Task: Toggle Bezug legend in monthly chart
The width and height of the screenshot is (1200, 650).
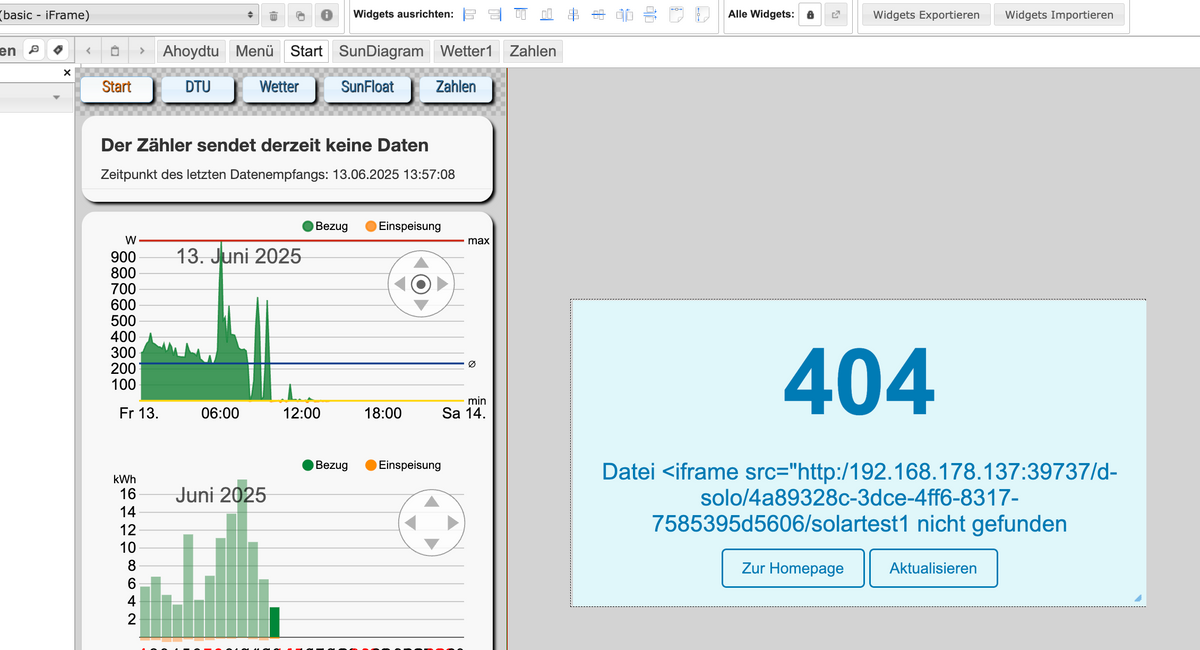Action: 325,465
